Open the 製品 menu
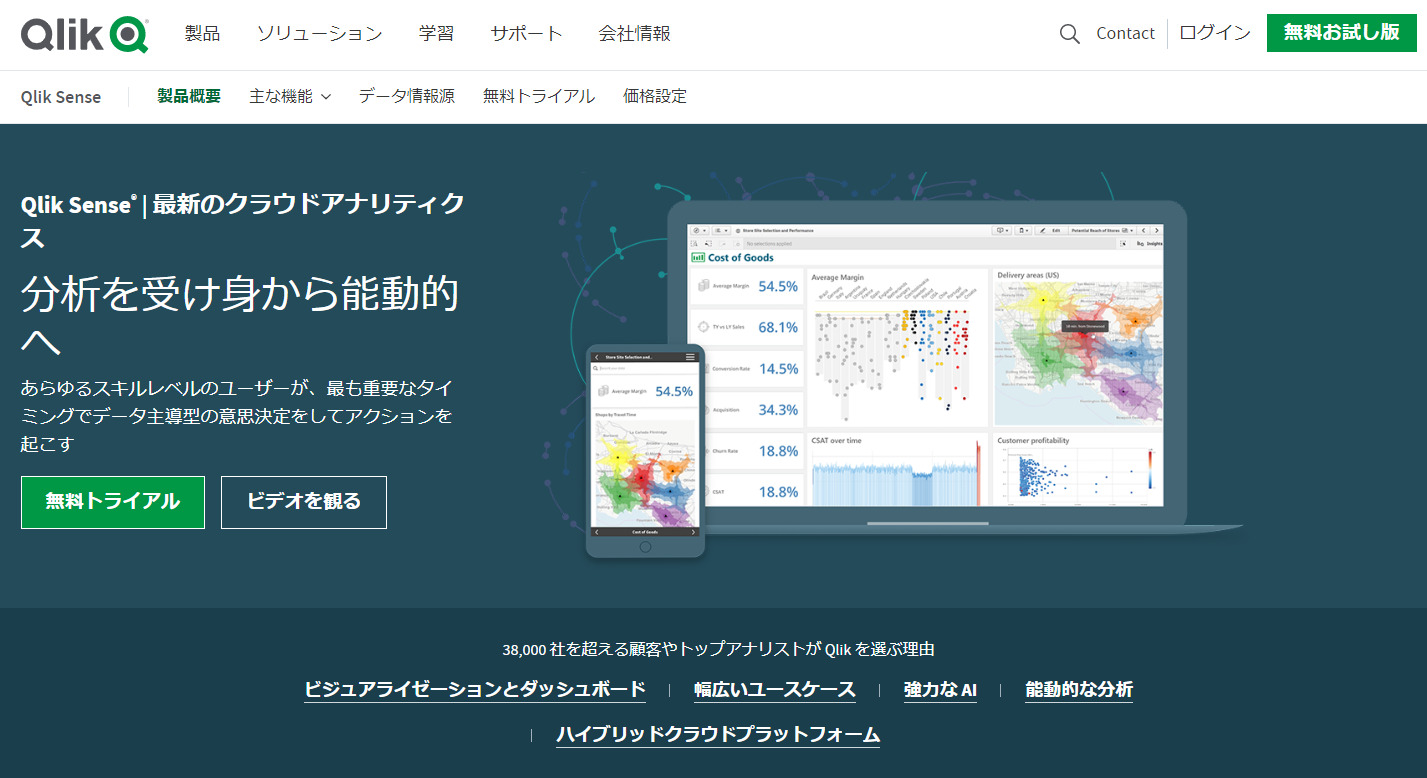1427x778 pixels. (202, 33)
